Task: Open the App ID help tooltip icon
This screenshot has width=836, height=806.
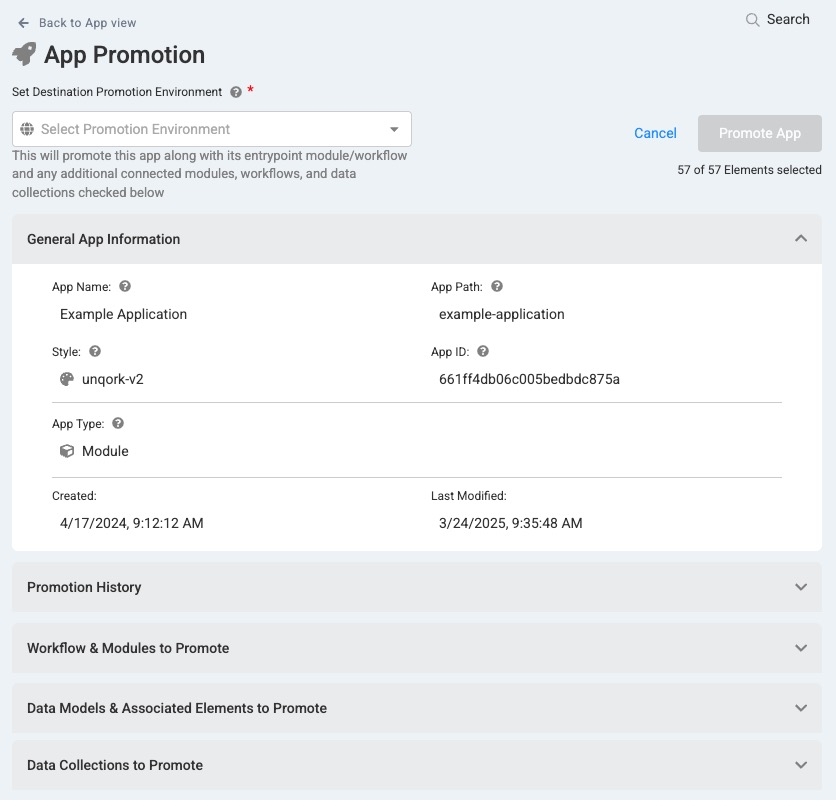Action: tap(483, 352)
